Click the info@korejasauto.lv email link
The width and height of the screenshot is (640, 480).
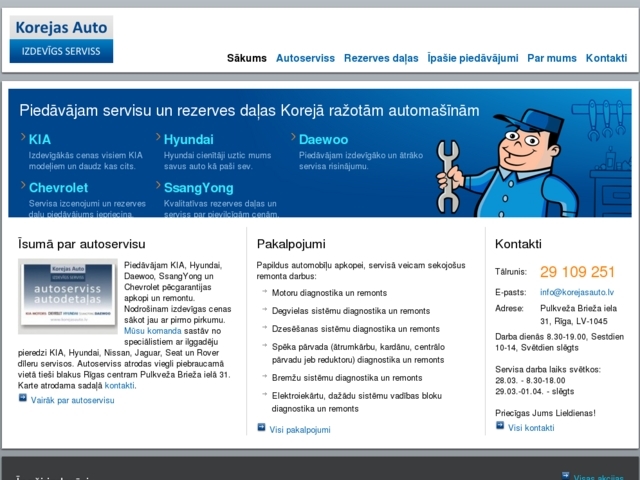coord(577,292)
